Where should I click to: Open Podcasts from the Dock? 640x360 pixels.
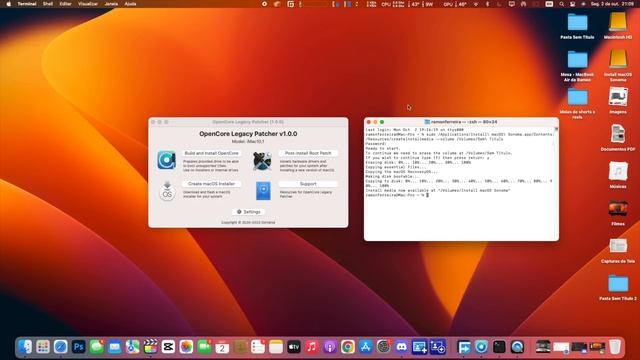tap(330, 347)
